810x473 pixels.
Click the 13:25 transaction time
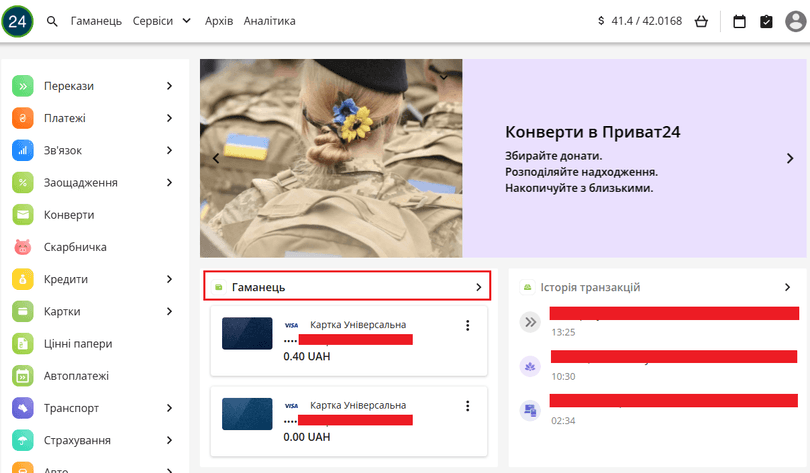563,332
